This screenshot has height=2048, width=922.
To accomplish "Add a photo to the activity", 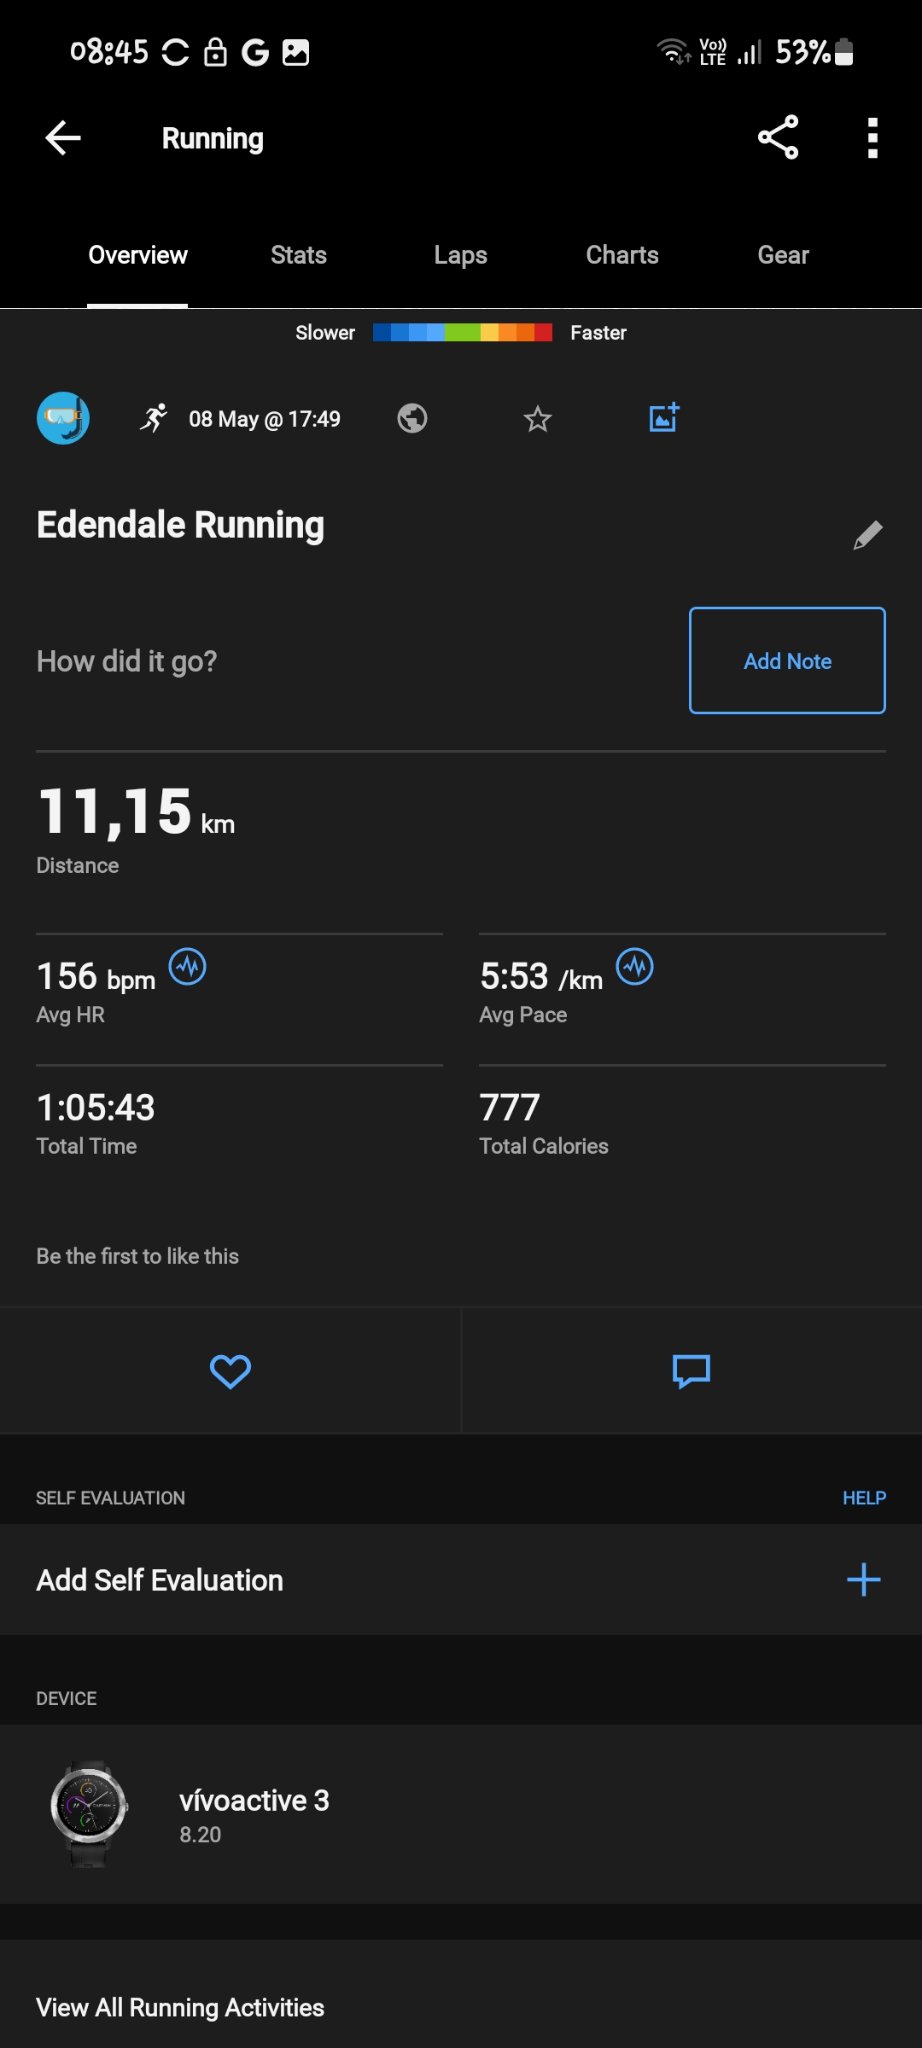I will tap(664, 418).
